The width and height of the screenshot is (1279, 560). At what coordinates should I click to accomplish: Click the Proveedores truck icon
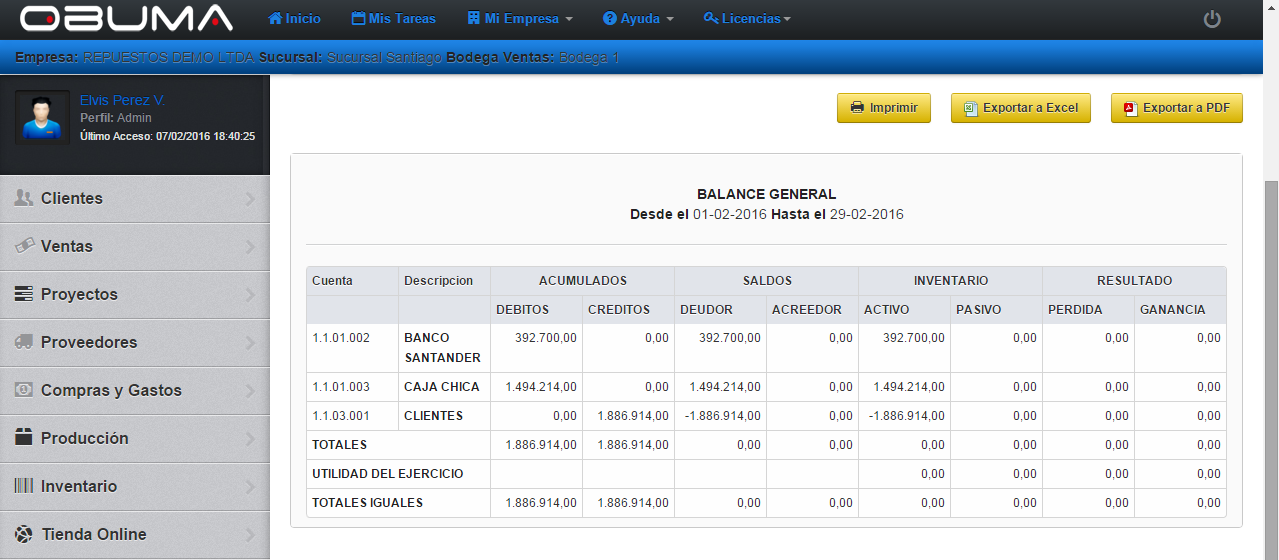[x=24, y=342]
